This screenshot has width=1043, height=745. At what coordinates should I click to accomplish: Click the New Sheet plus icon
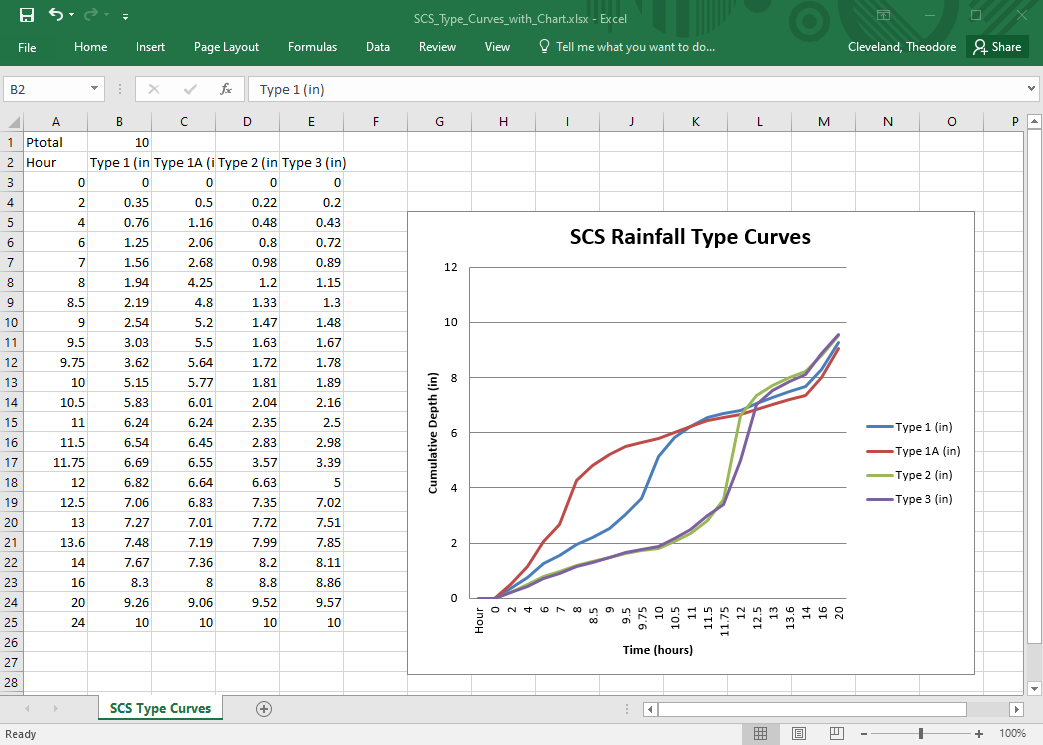point(263,709)
